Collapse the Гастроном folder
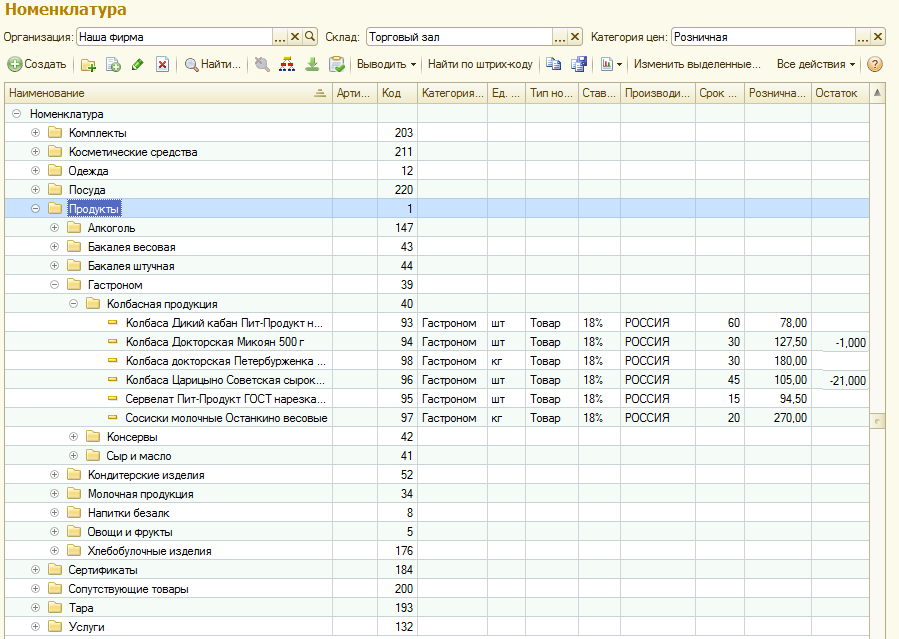This screenshot has height=639, width=899. [54, 284]
